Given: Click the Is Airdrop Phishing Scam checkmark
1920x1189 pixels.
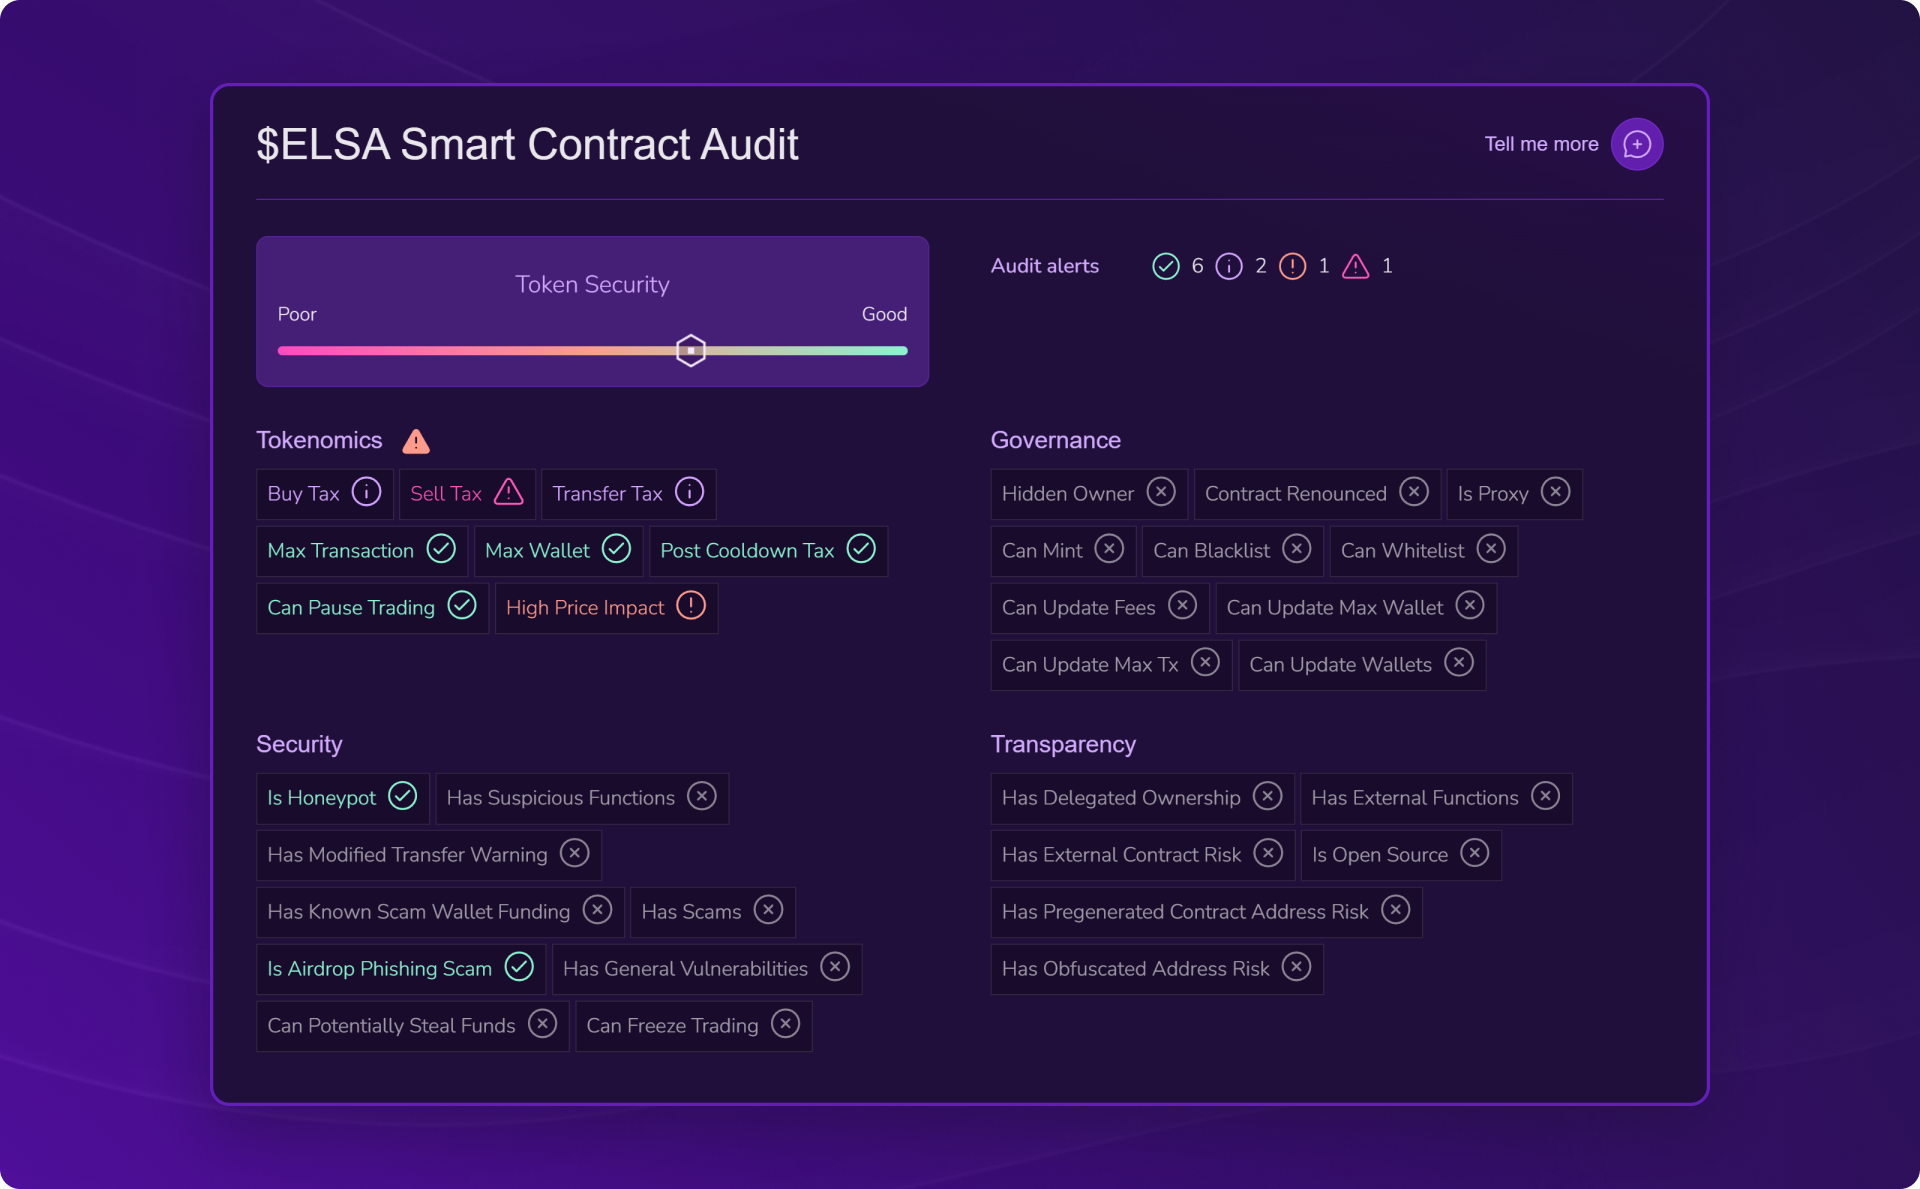Looking at the screenshot, I should [x=519, y=967].
